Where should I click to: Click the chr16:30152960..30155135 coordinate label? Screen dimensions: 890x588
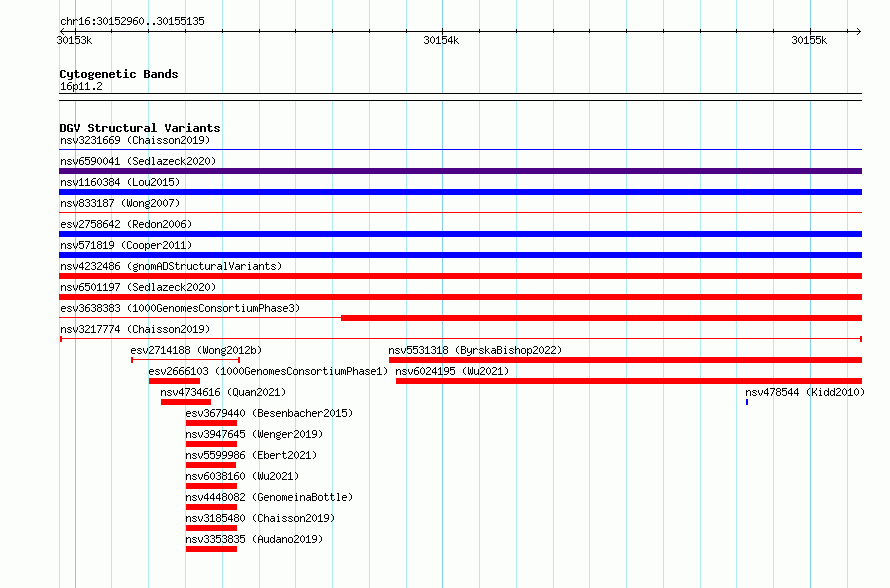click(132, 21)
